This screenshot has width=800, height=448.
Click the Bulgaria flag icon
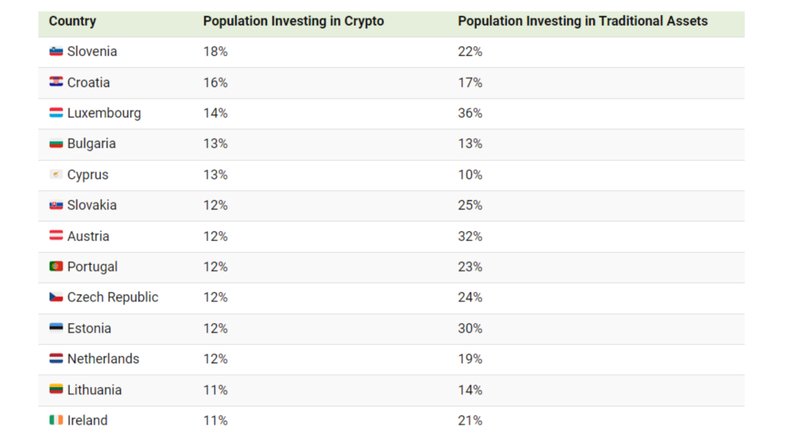(x=56, y=143)
